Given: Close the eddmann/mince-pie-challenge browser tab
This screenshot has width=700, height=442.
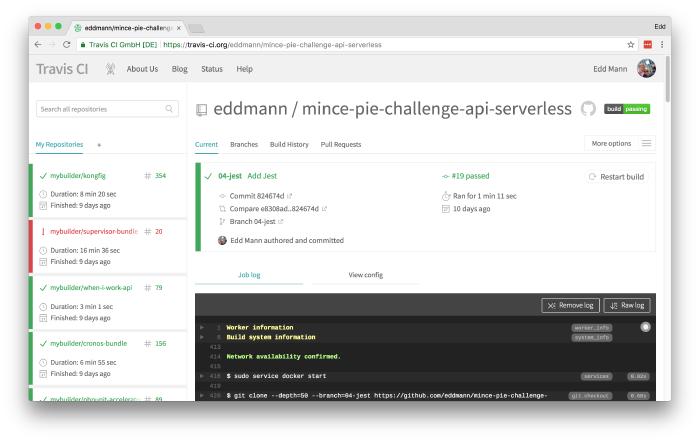Looking at the screenshot, I should pos(179,28).
